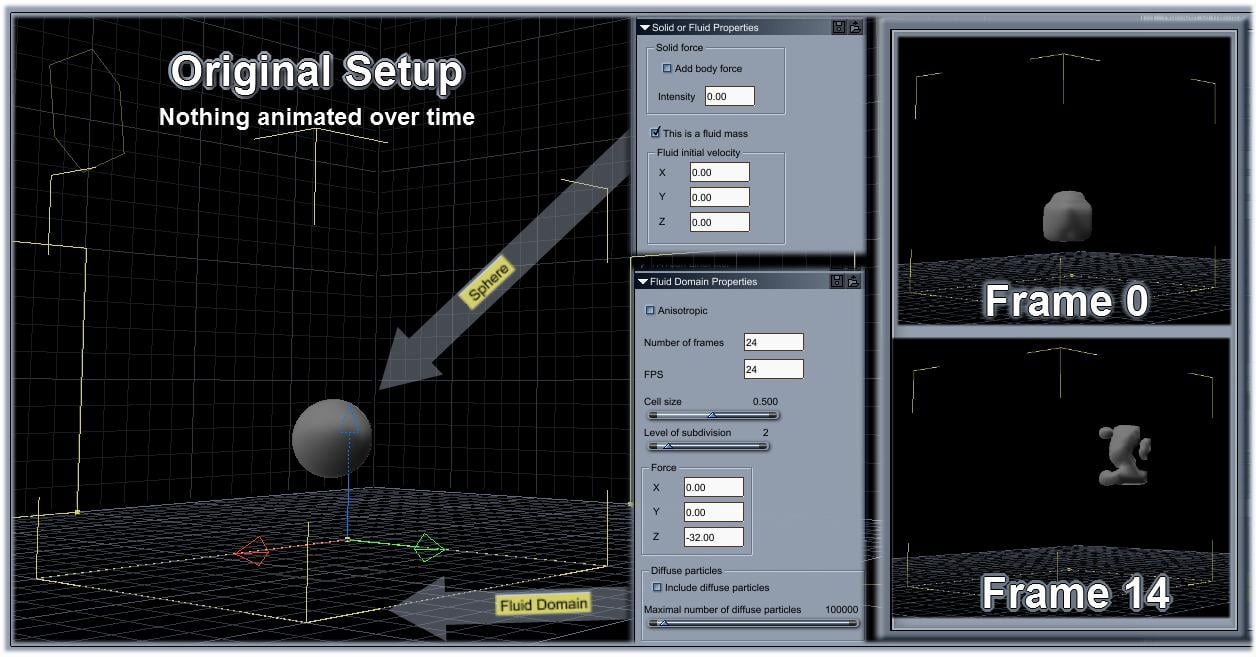This screenshot has height=657, width=1256.
Task: Select the gray sphere in the viewport
Action: pyautogui.click(x=330, y=438)
